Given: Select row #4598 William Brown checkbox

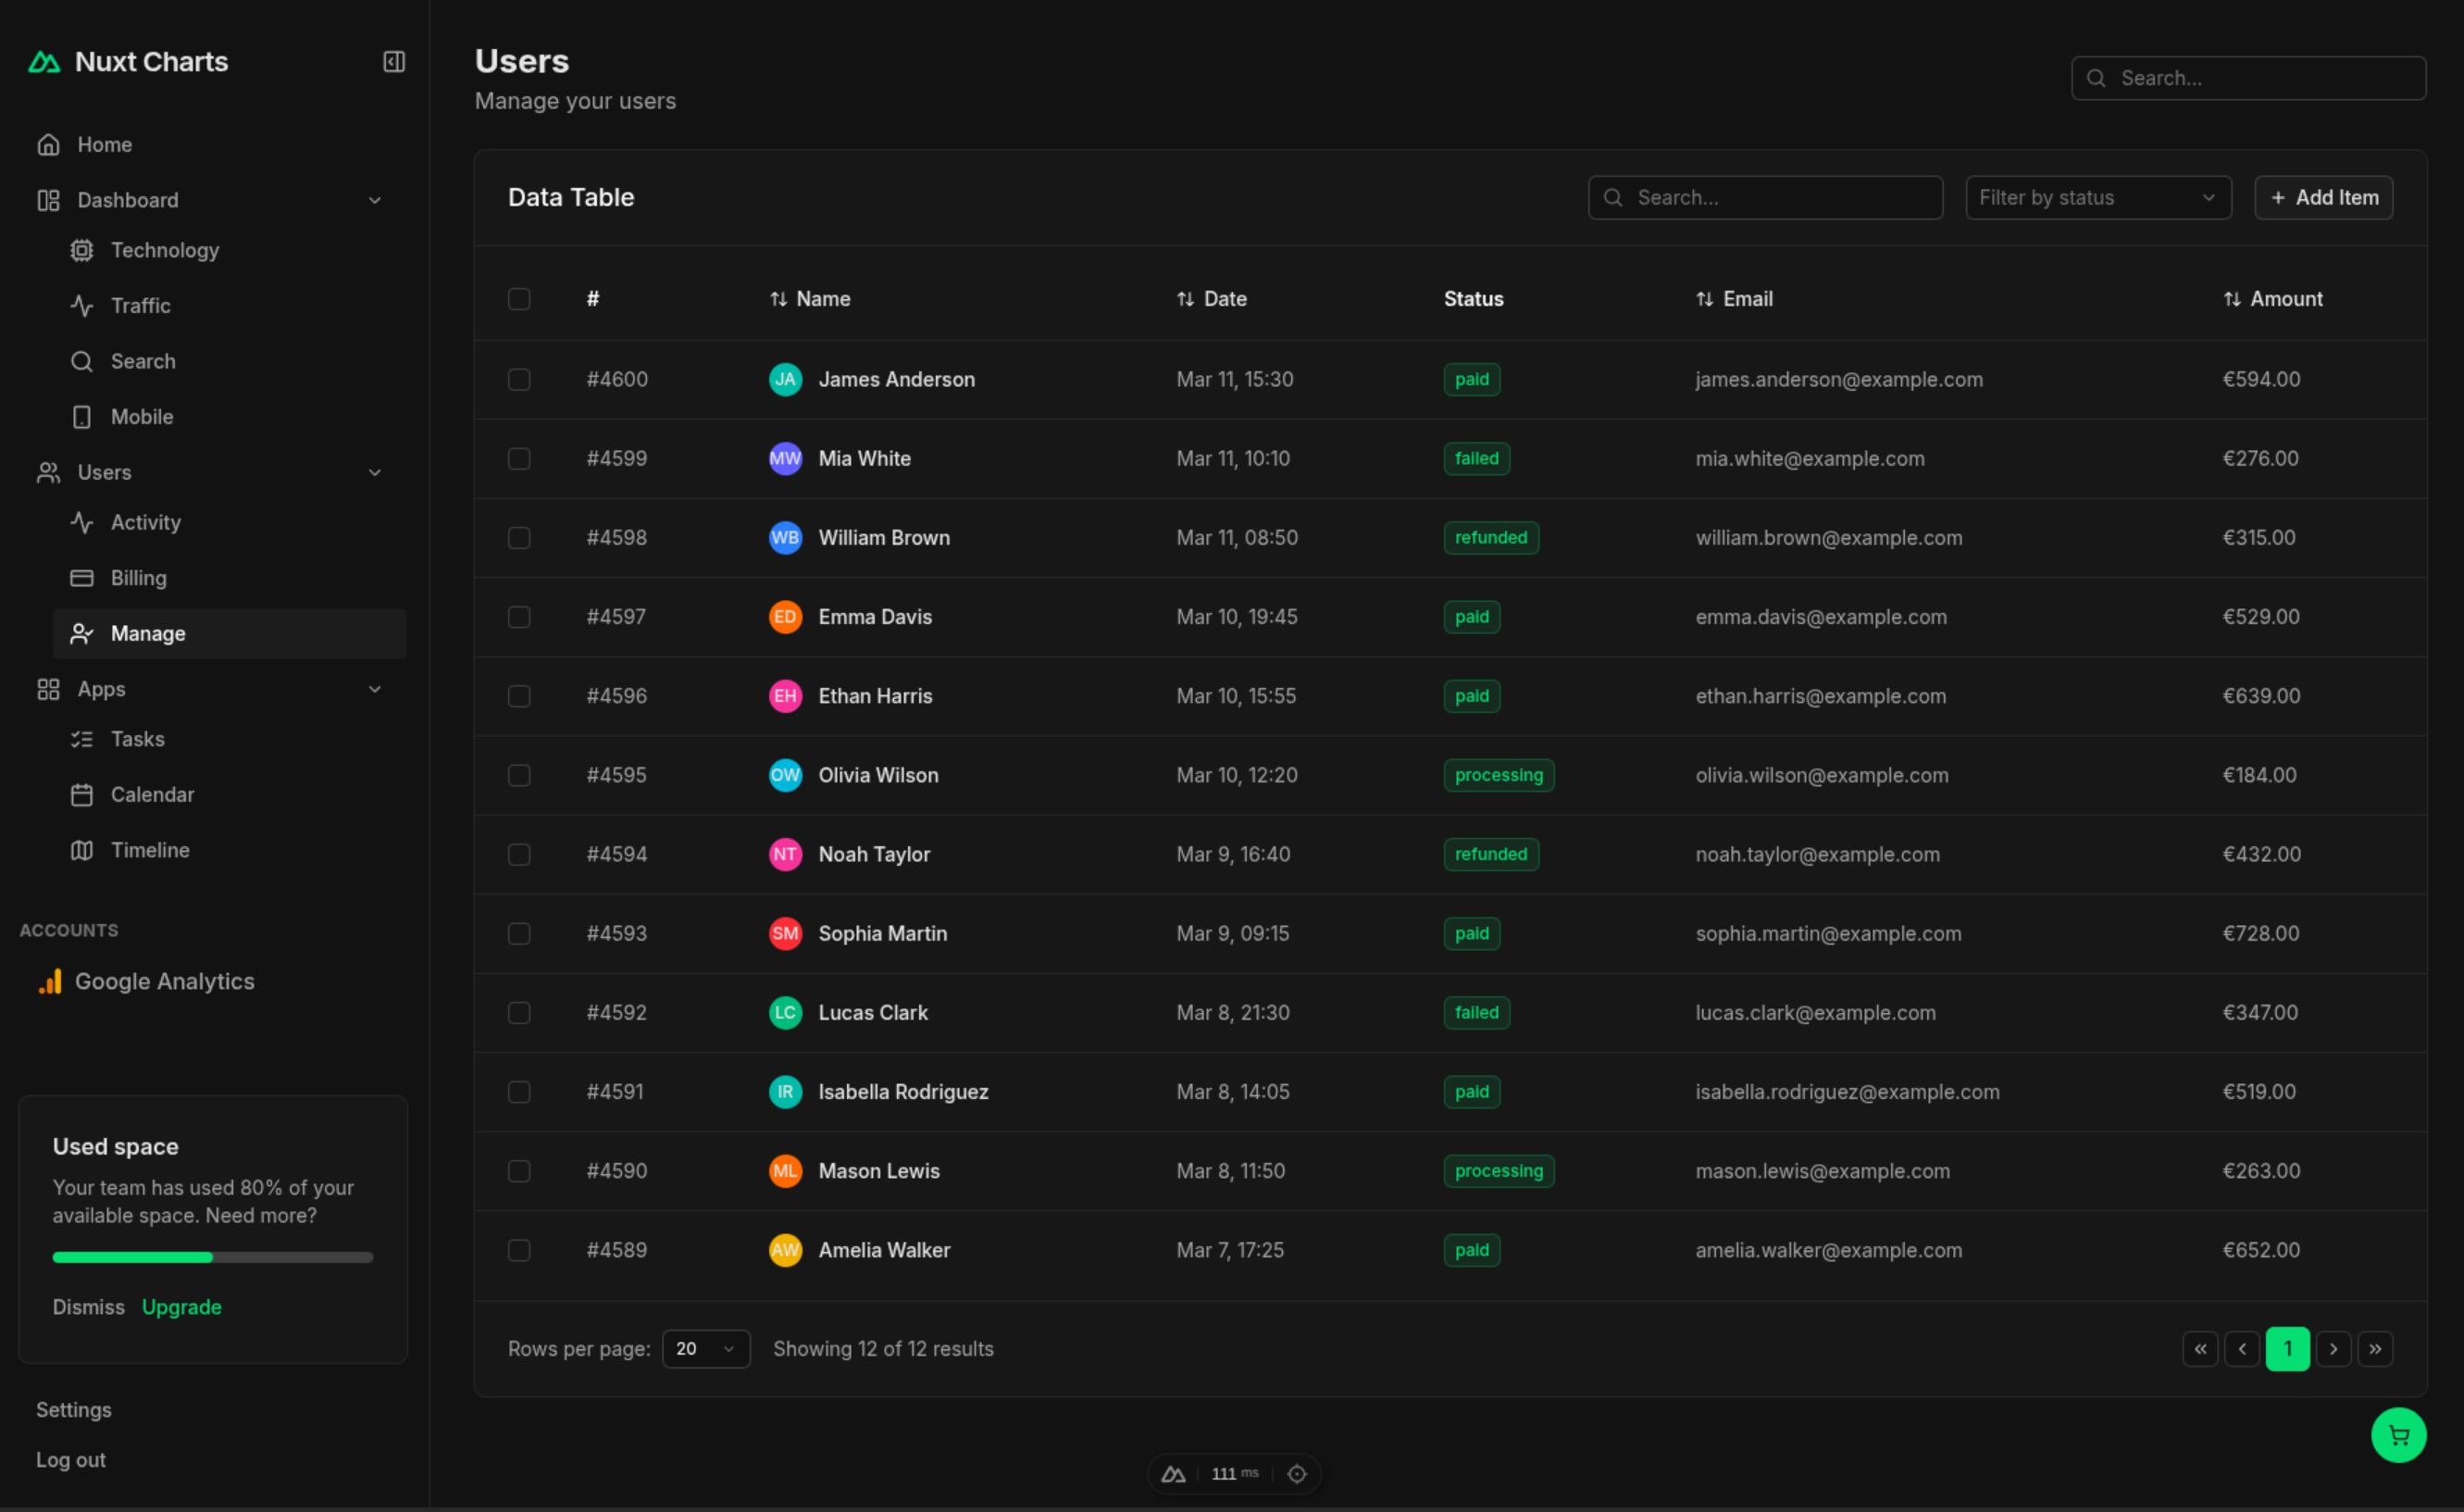Looking at the screenshot, I should click(x=519, y=537).
